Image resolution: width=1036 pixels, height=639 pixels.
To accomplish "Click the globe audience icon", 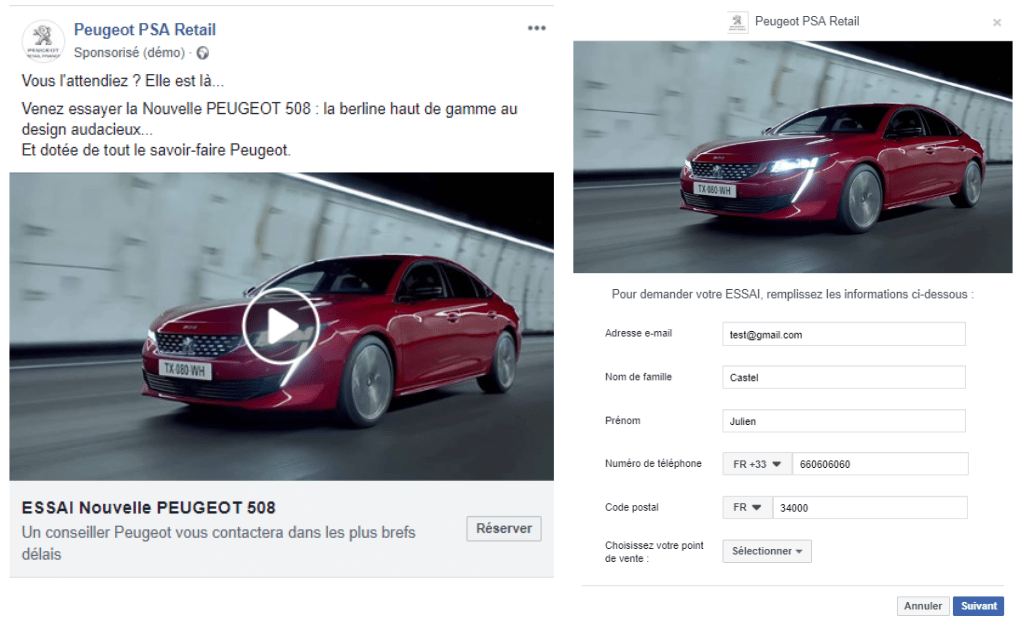I will (203, 52).
